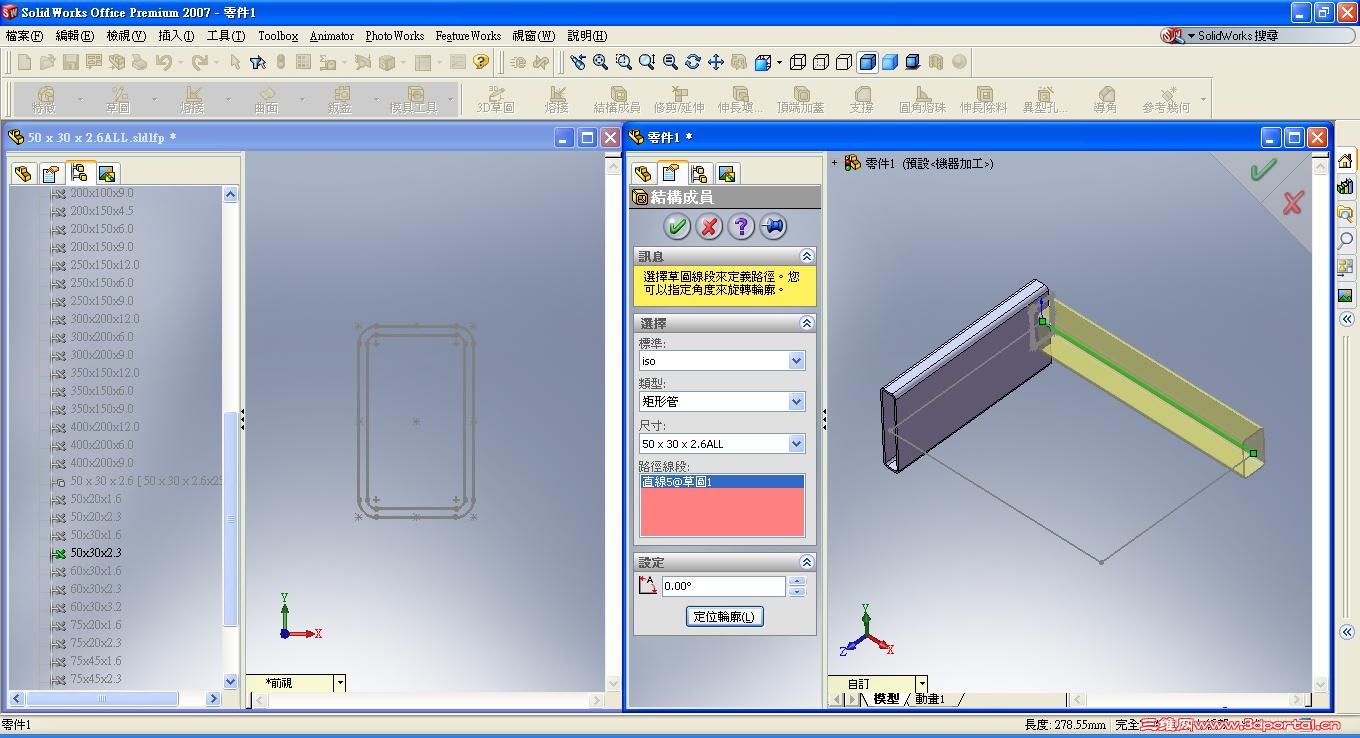Expand the 零件1 flyout feature tree
The image size is (1360, 738).
pos(834,163)
